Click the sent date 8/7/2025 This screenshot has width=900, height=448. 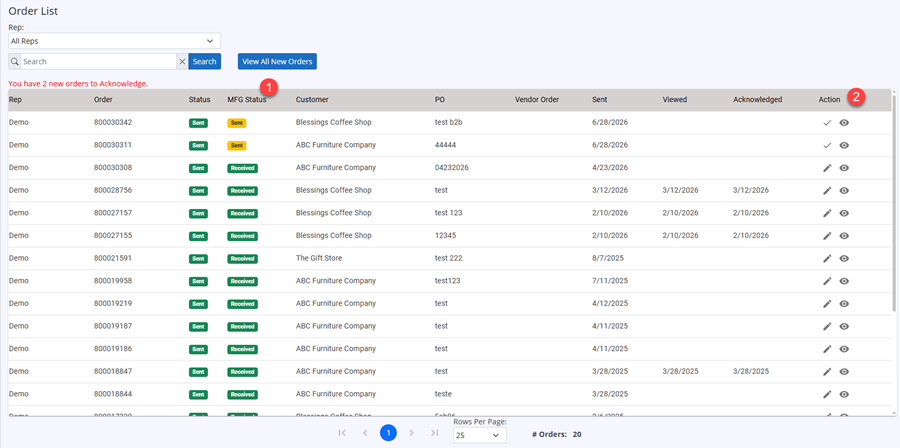pos(608,258)
